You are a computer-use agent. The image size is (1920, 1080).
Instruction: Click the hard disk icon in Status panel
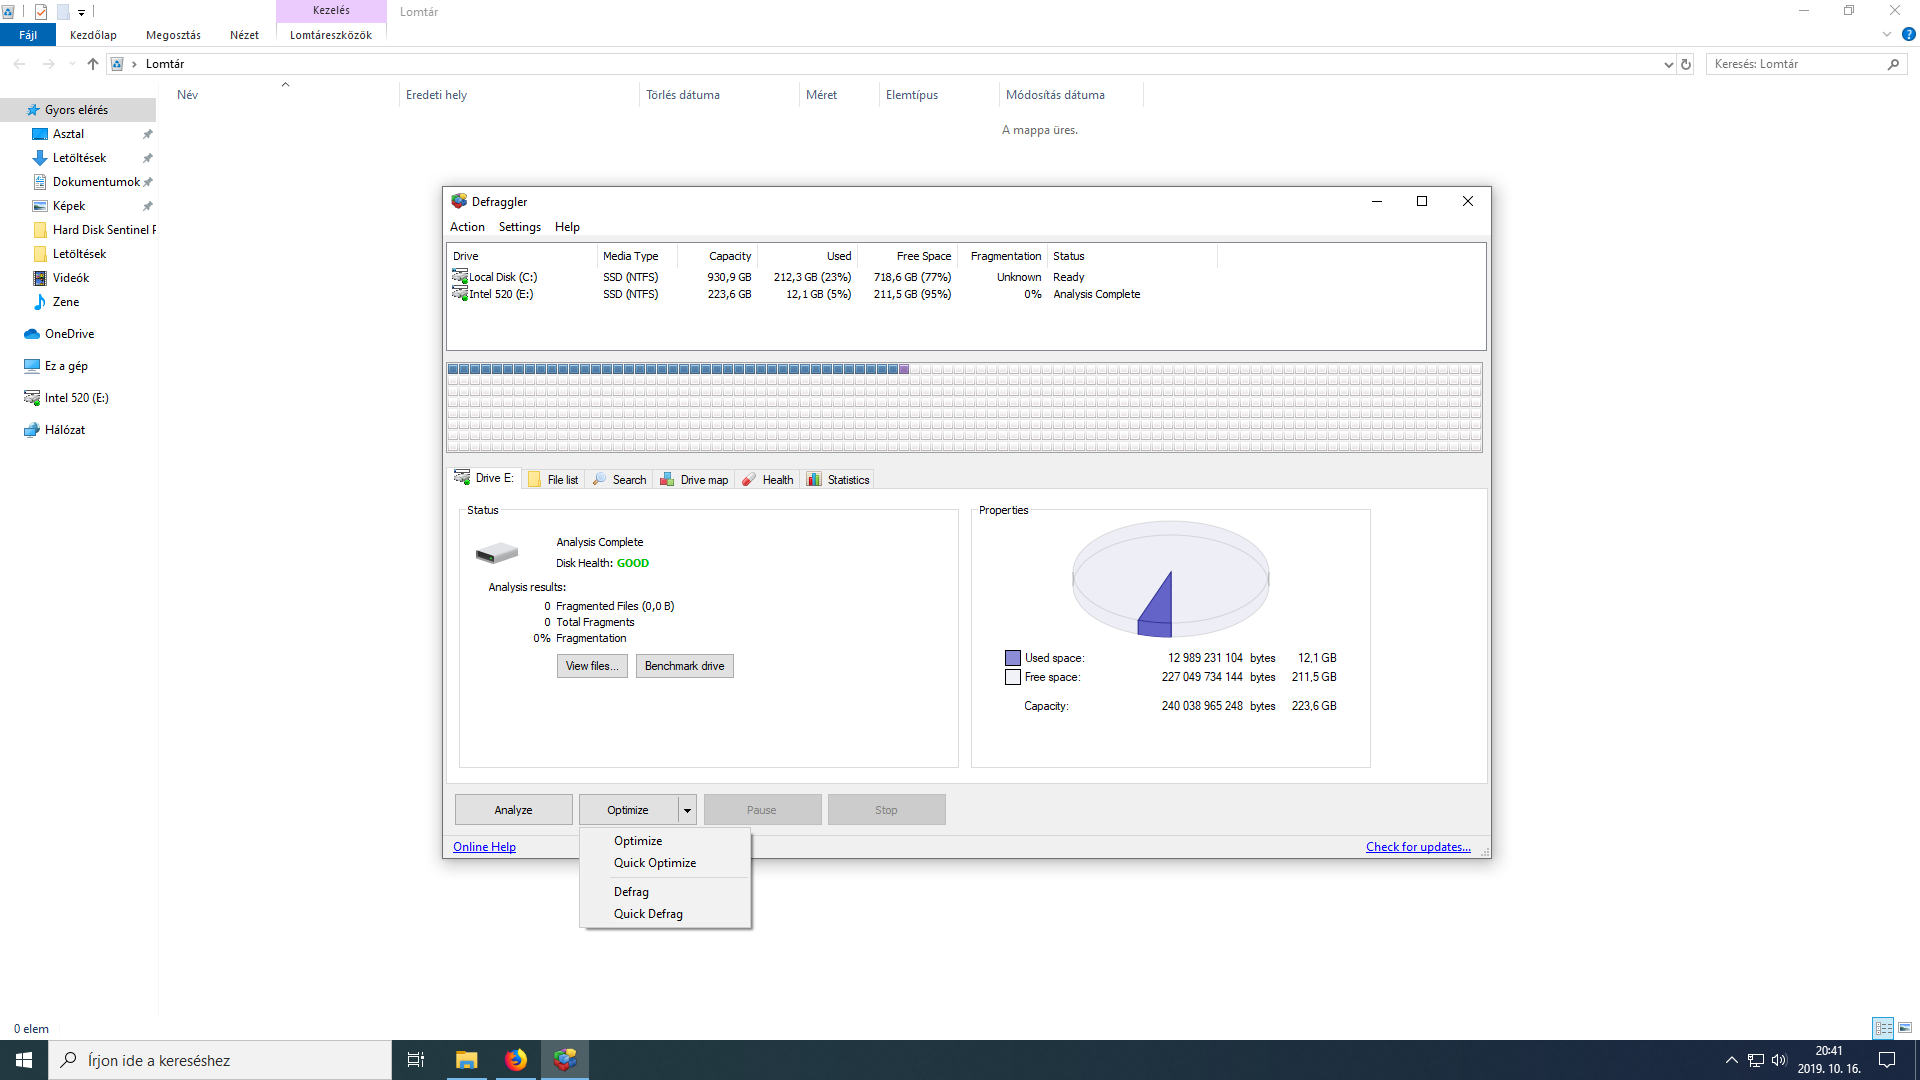pyautogui.click(x=497, y=553)
